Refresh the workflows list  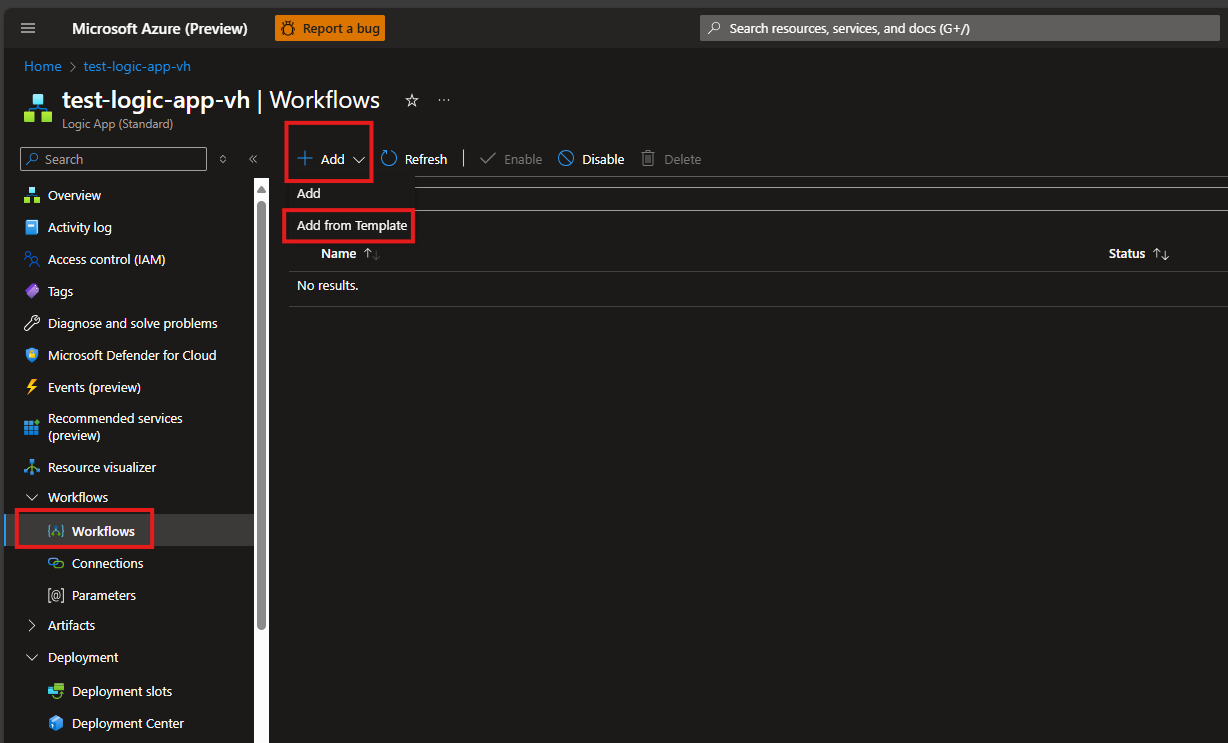click(414, 159)
